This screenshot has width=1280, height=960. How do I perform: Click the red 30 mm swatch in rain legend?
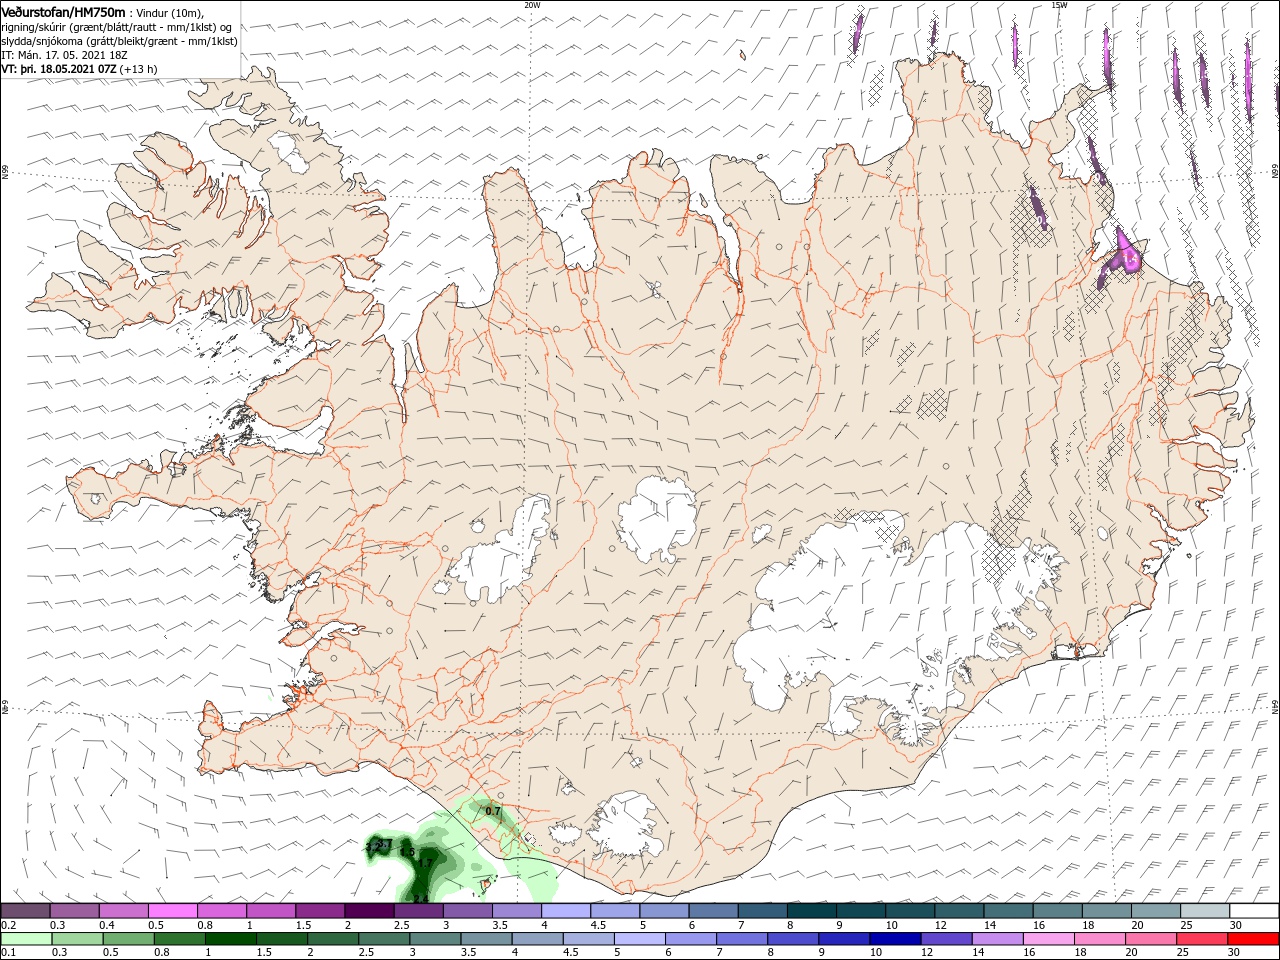coord(1254,939)
